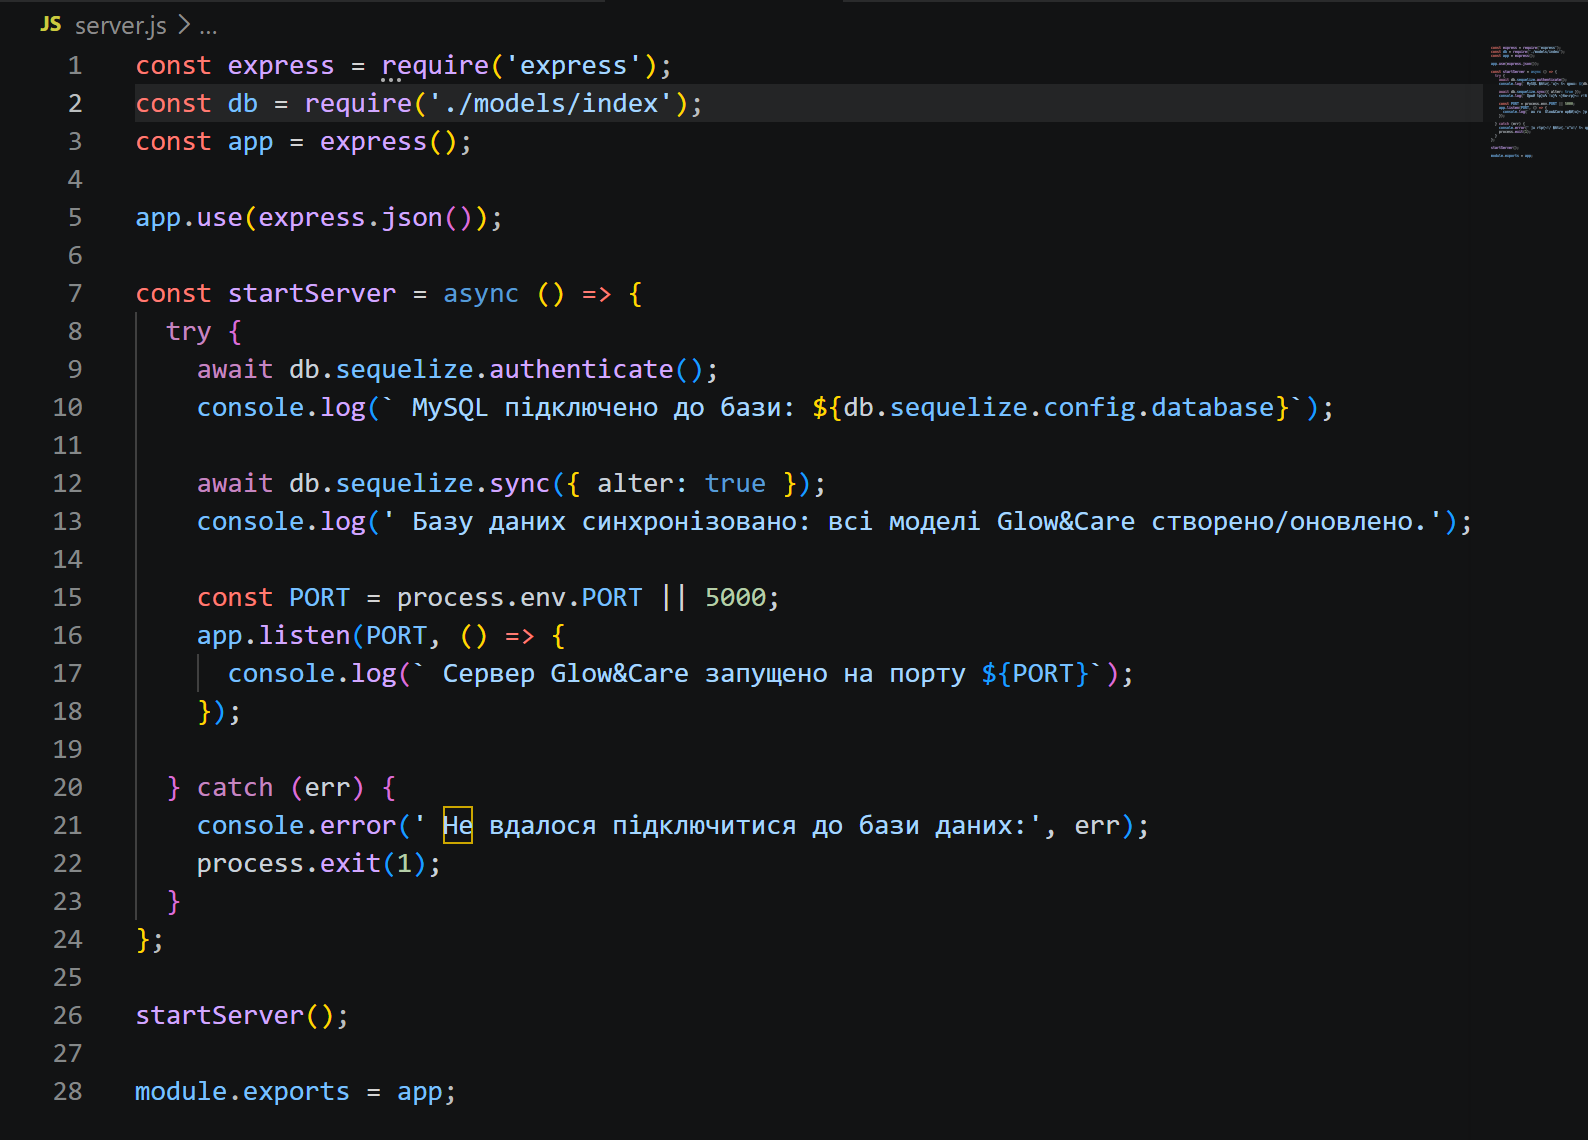Screen dimensions: 1588x1140
Task: Click 'MySQL' text in line 10 string
Action: click(x=450, y=407)
